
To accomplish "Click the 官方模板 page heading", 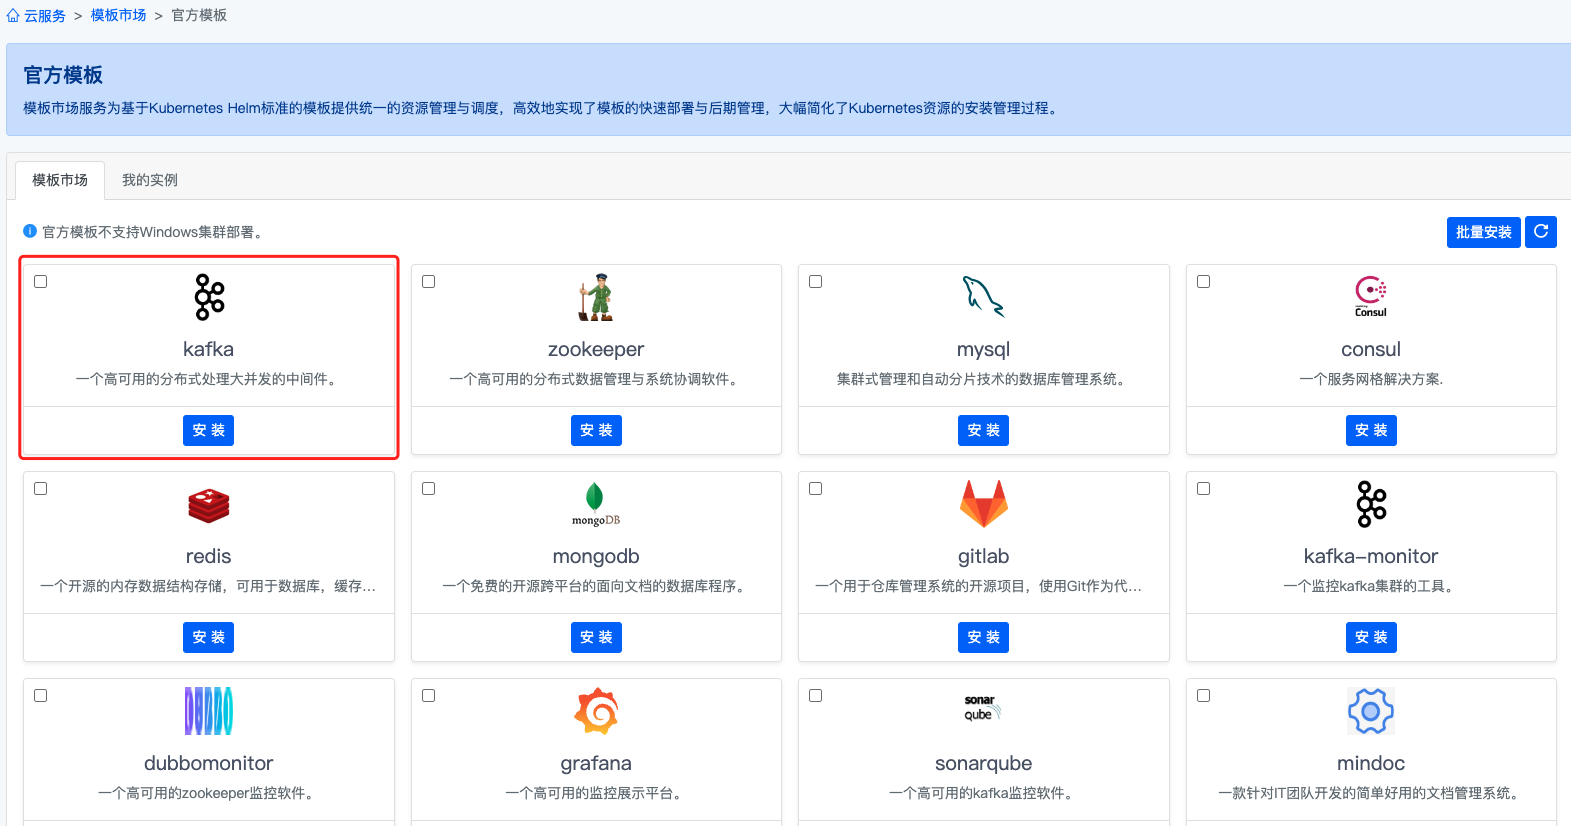I will click(x=63, y=75).
